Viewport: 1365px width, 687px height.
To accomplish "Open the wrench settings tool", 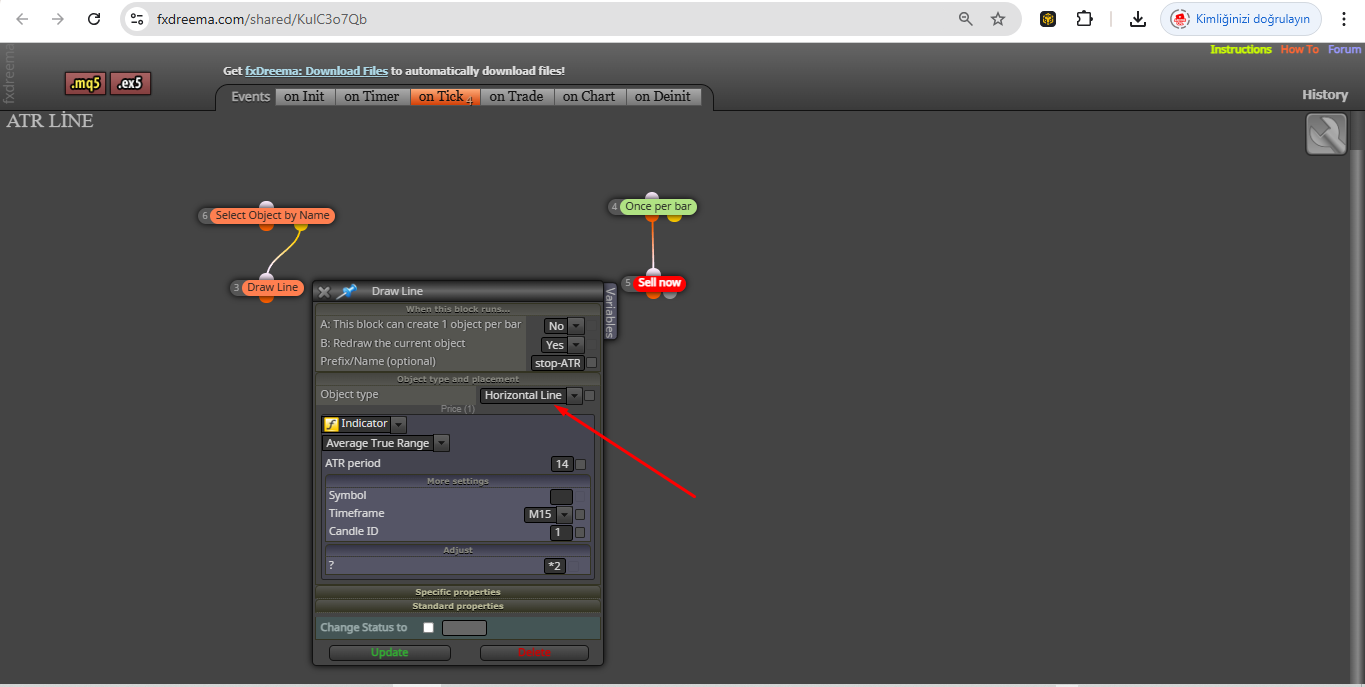I will (x=1326, y=134).
